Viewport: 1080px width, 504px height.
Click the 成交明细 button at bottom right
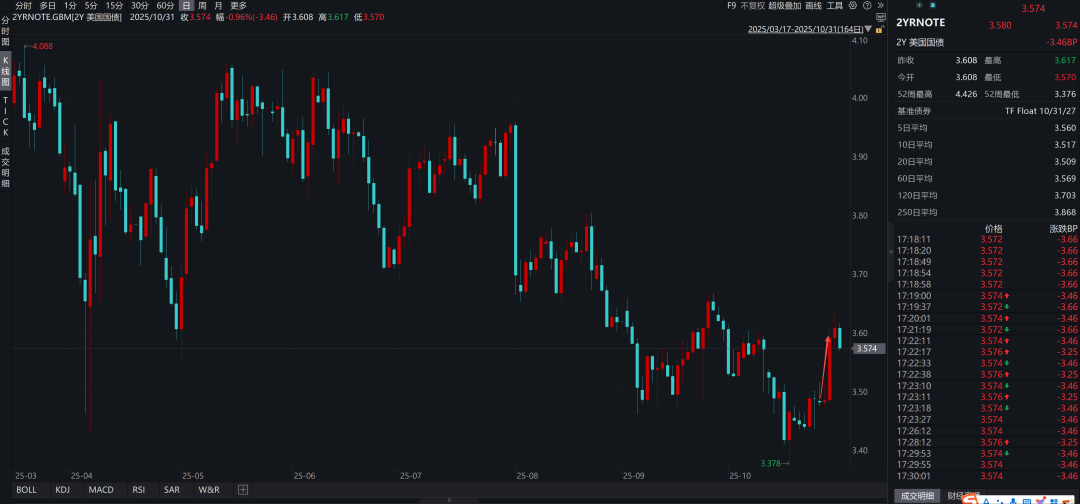(917, 496)
